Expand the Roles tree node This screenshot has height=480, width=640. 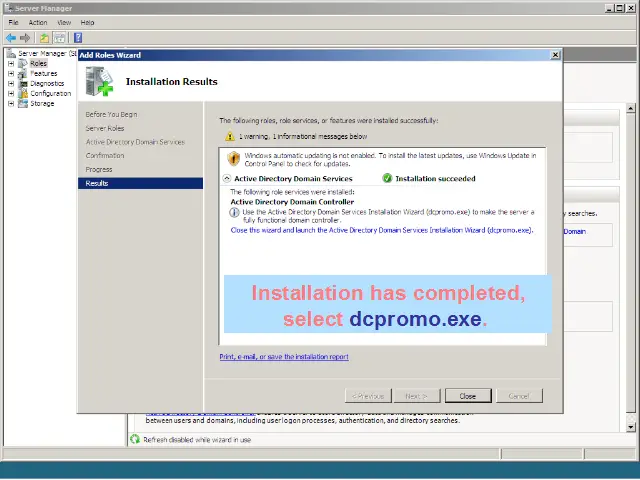[x=11, y=64]
